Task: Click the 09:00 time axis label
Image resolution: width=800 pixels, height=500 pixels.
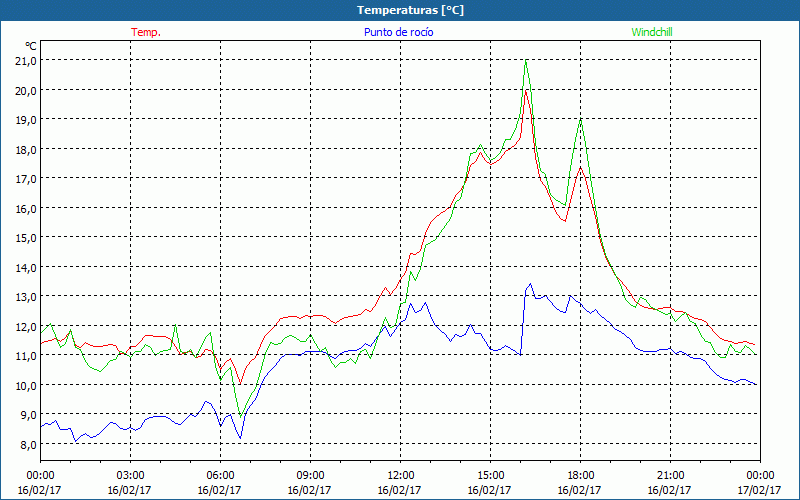Action: (x=310, y=475)
